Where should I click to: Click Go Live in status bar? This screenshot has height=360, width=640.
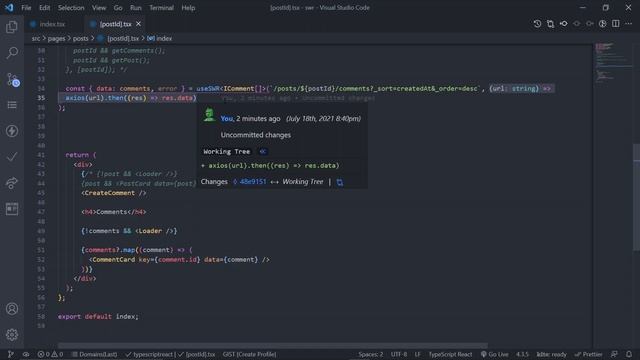(494, 354)
